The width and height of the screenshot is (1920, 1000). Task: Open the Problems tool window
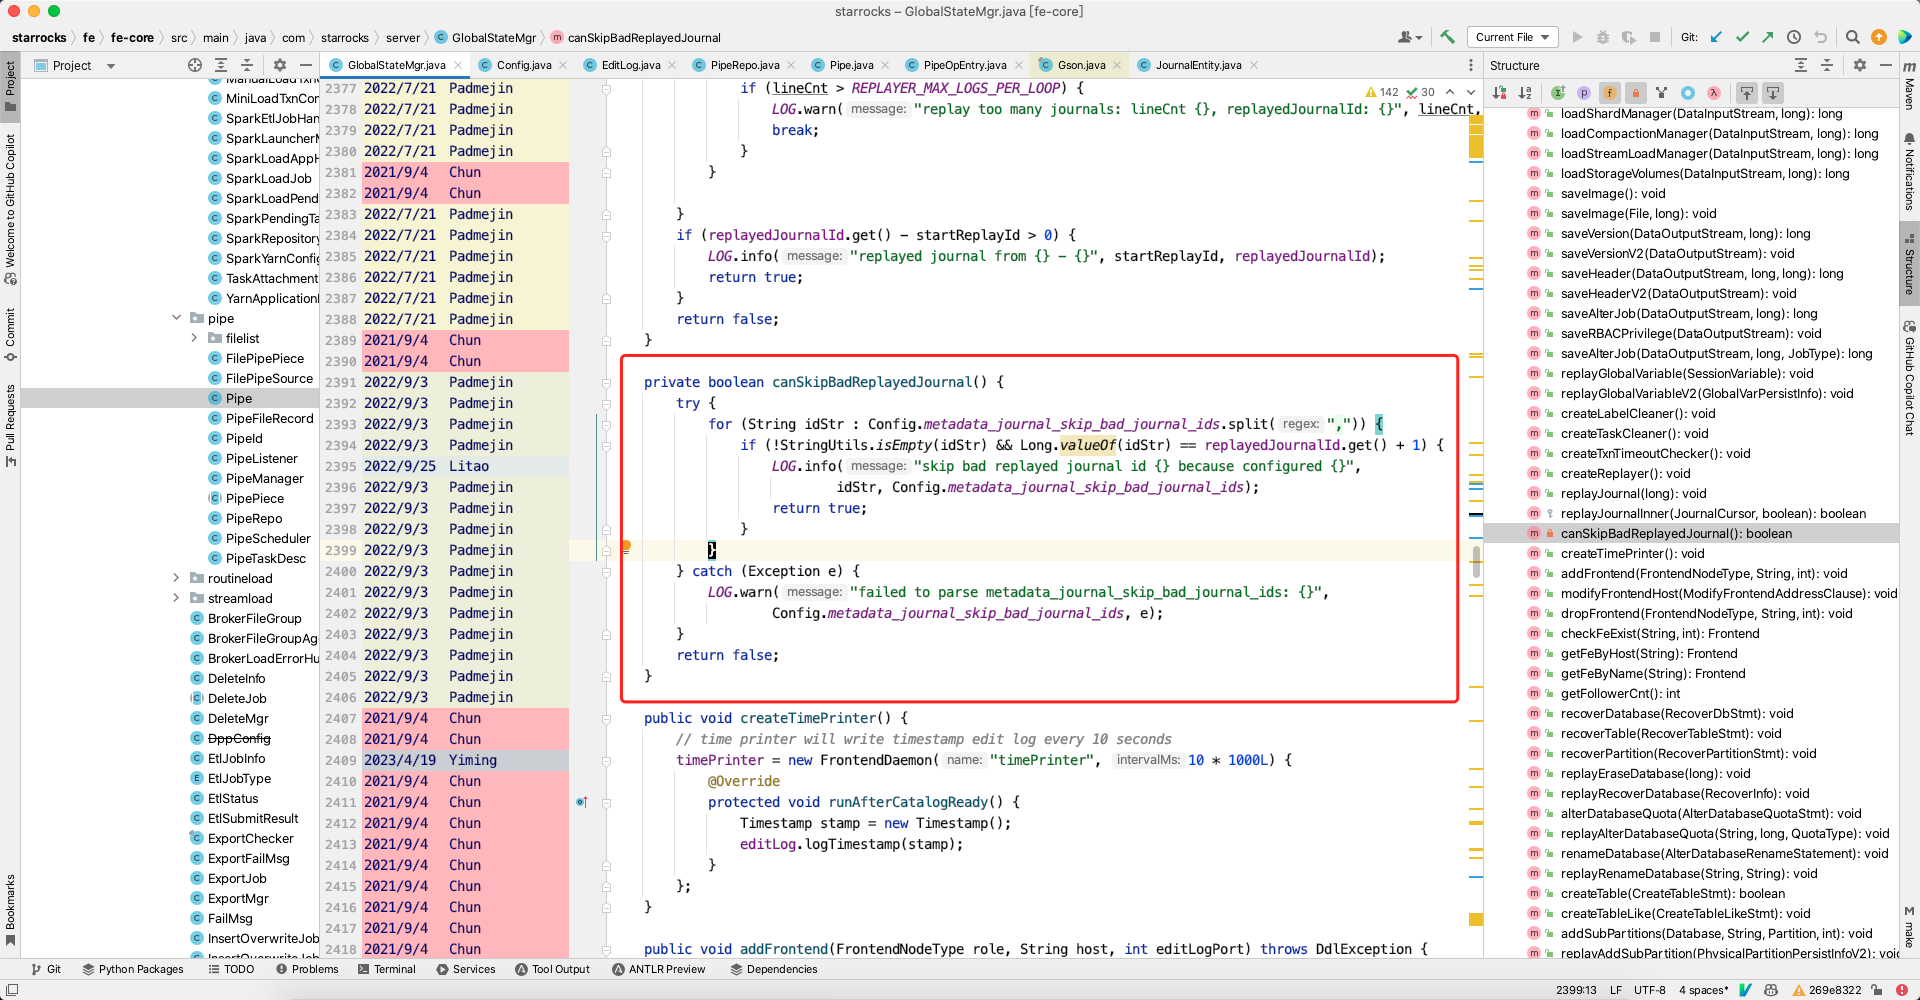[307, 969]
